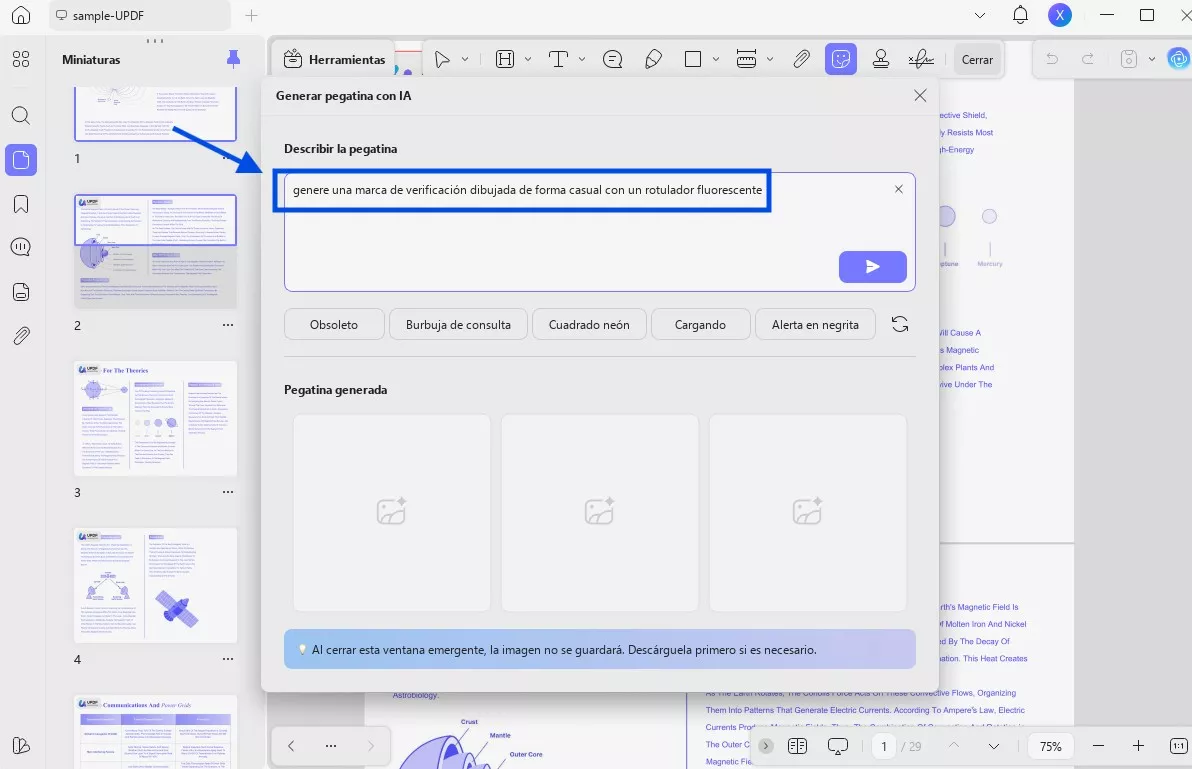This screenshot has width=1192, height=769.
Task: Expand the save options dropdown
Action: 1152,59
